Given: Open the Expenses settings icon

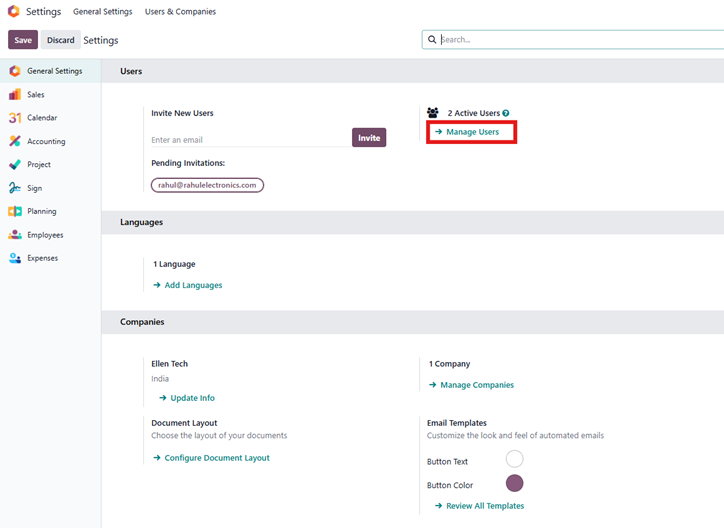Looking at the screenshot, I should click(x=14, y=258).
